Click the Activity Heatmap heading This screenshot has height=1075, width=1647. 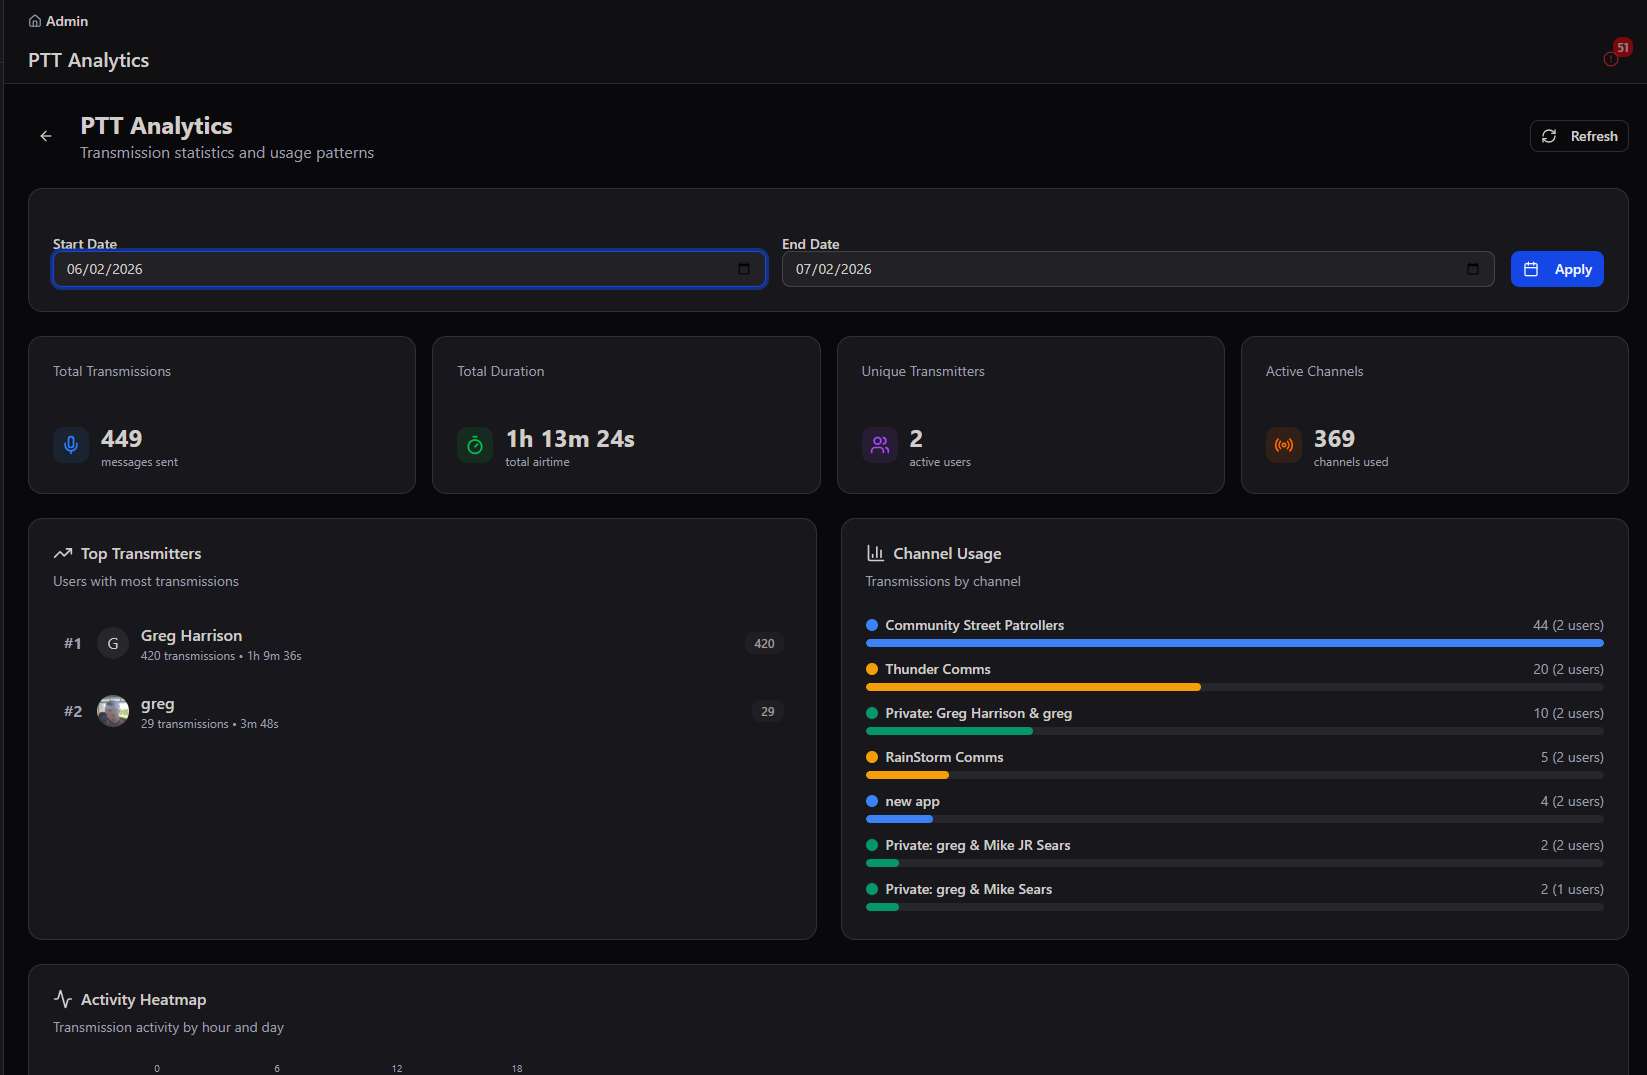tap(143, 999)
